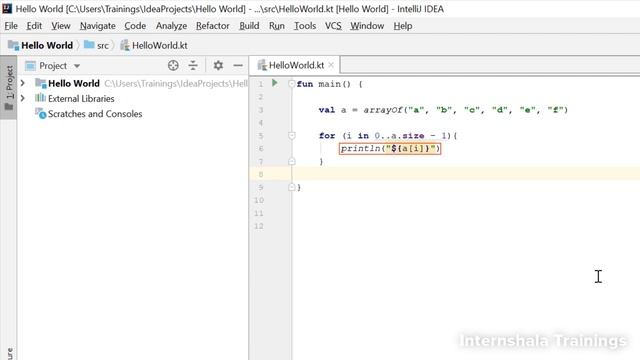The width and height of the screenshot is (640, 360).
Task: Click the Hello World breadcrumb in the navigation bar
Action: click(x=40, y=45)
